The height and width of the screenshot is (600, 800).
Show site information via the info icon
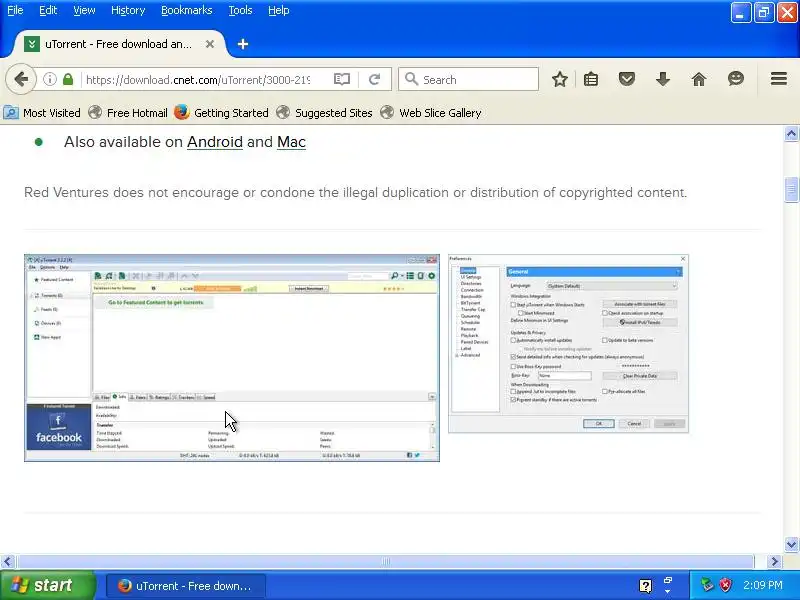click(49, 79)
